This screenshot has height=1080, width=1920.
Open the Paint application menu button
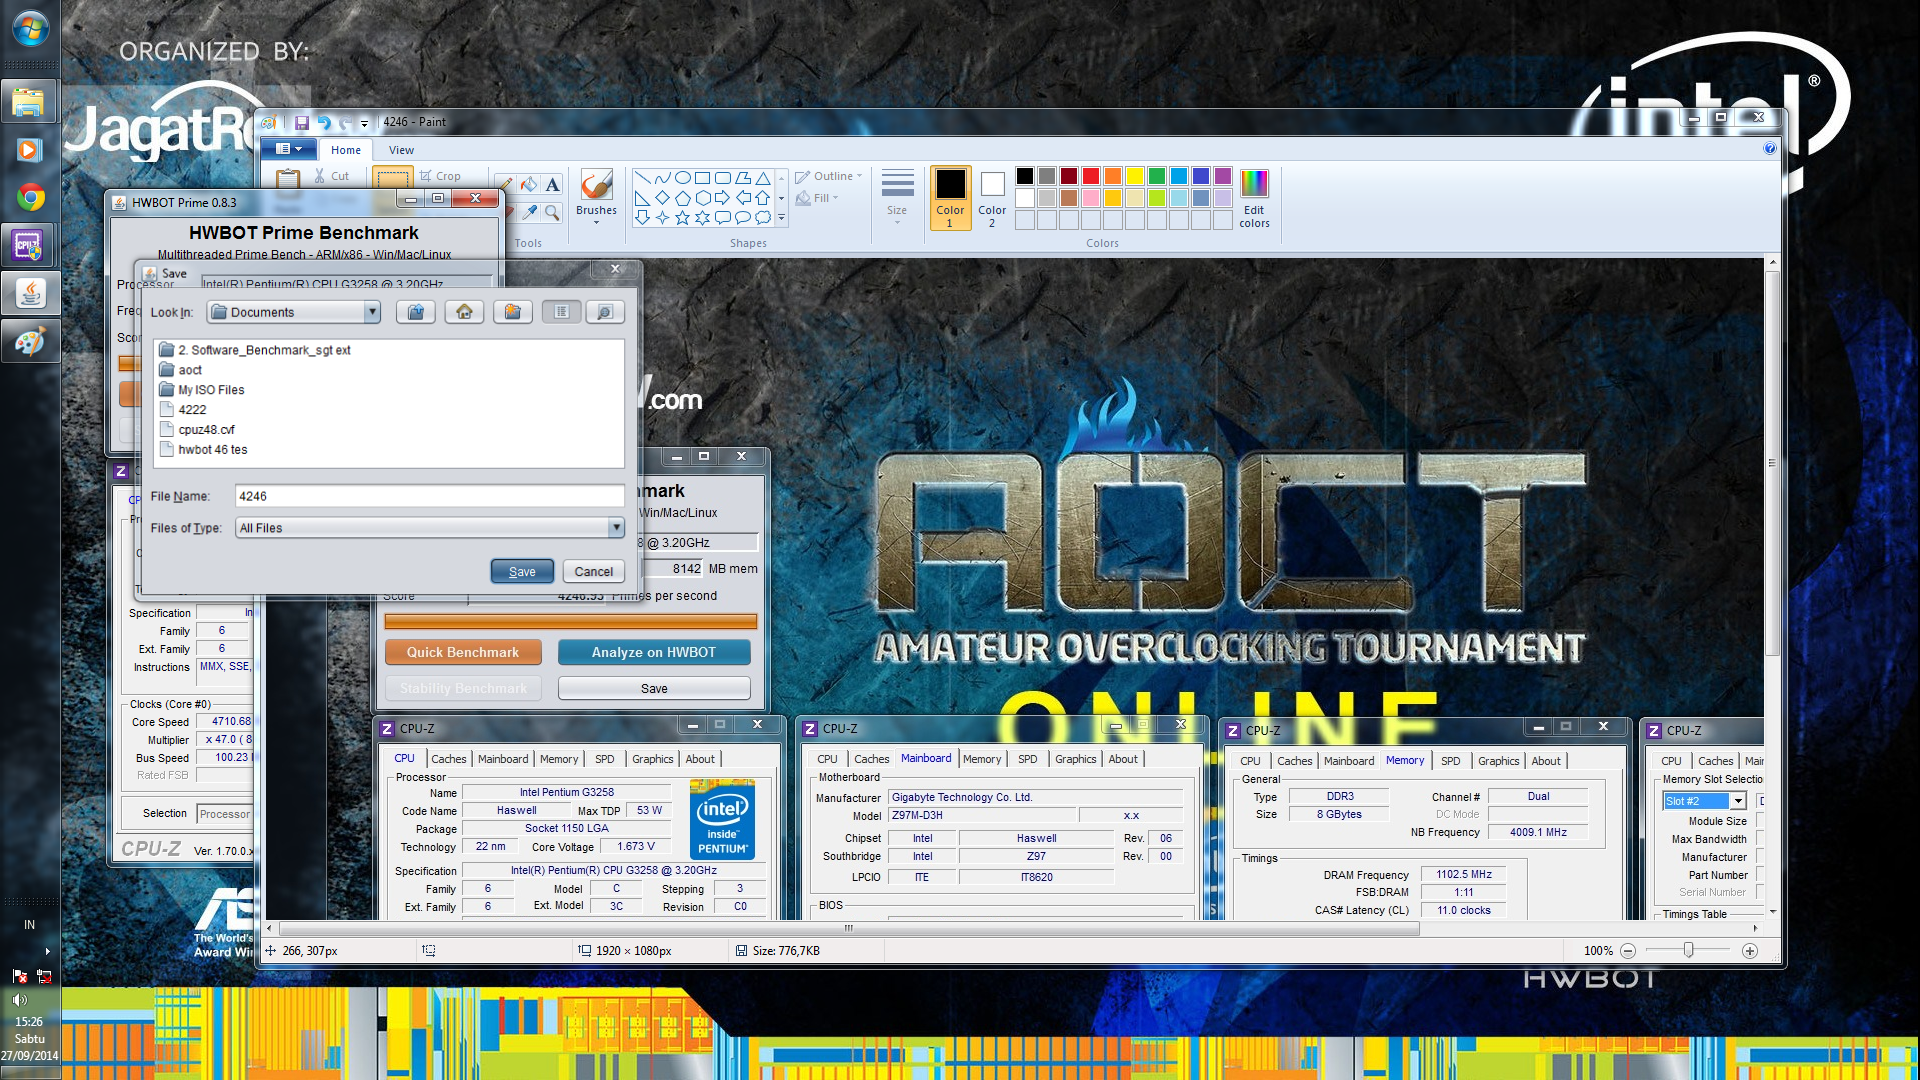coord(288,149)
